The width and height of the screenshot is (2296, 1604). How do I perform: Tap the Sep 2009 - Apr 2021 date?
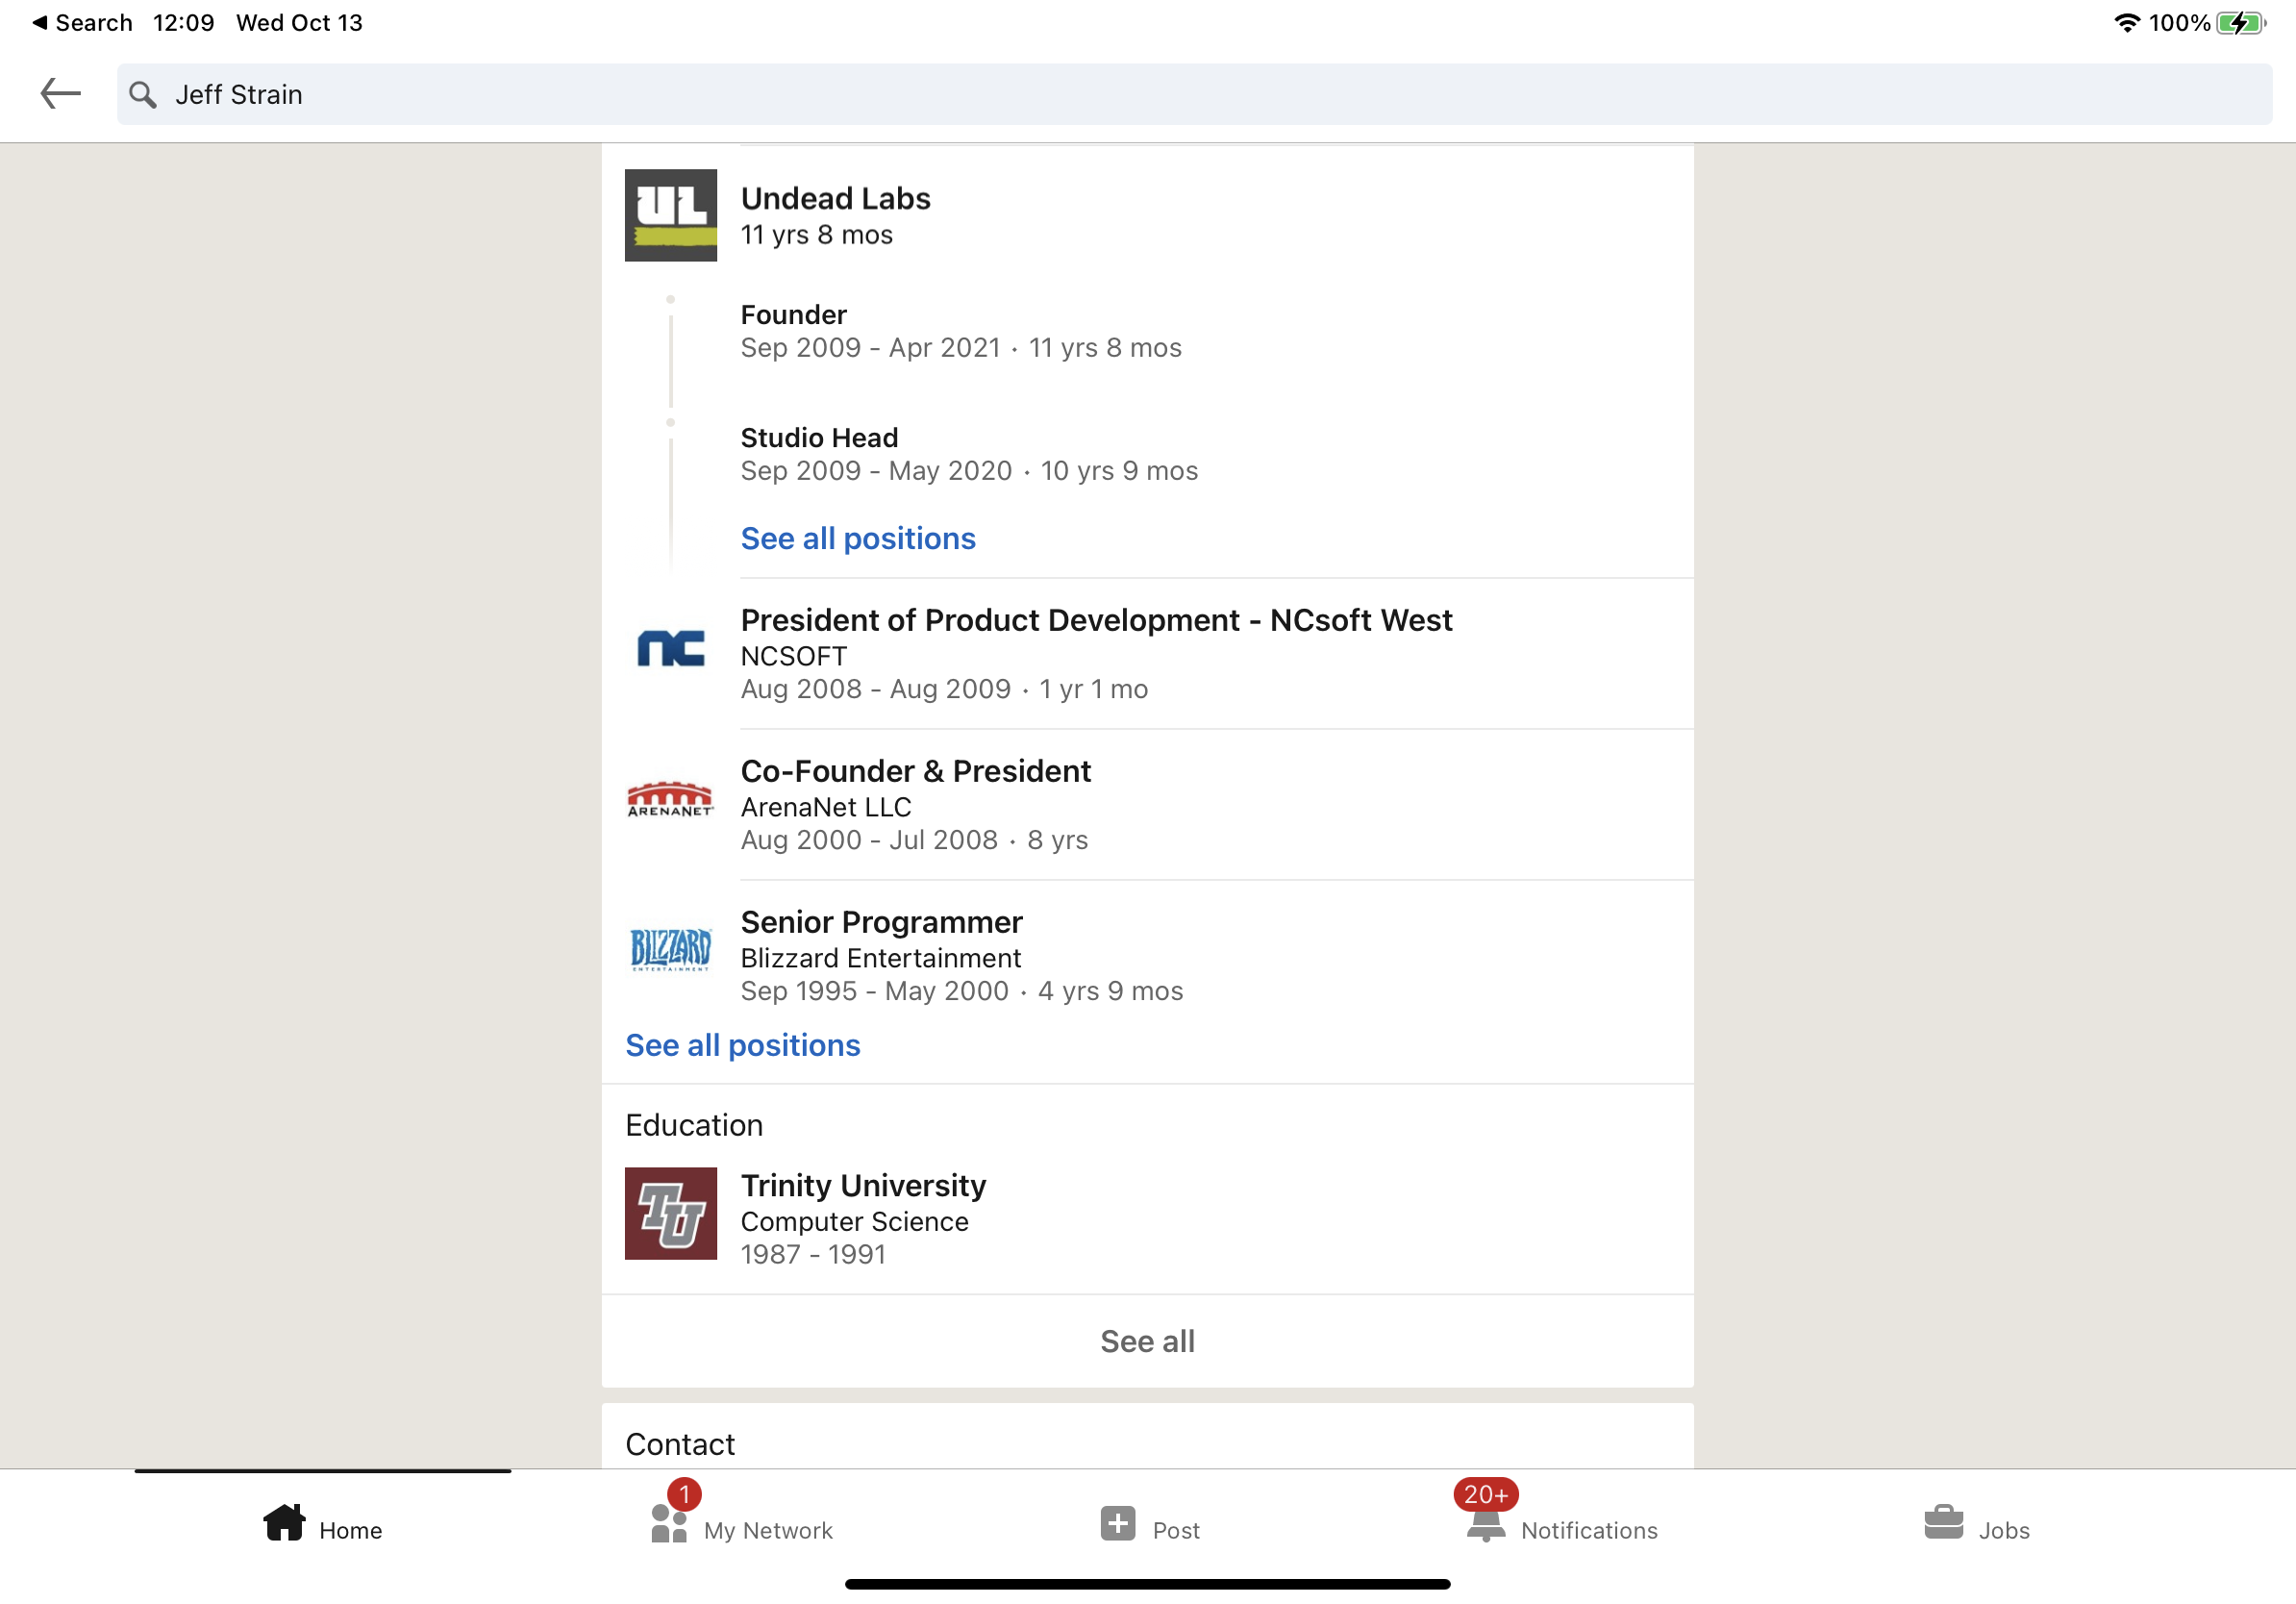pos(870,348)
